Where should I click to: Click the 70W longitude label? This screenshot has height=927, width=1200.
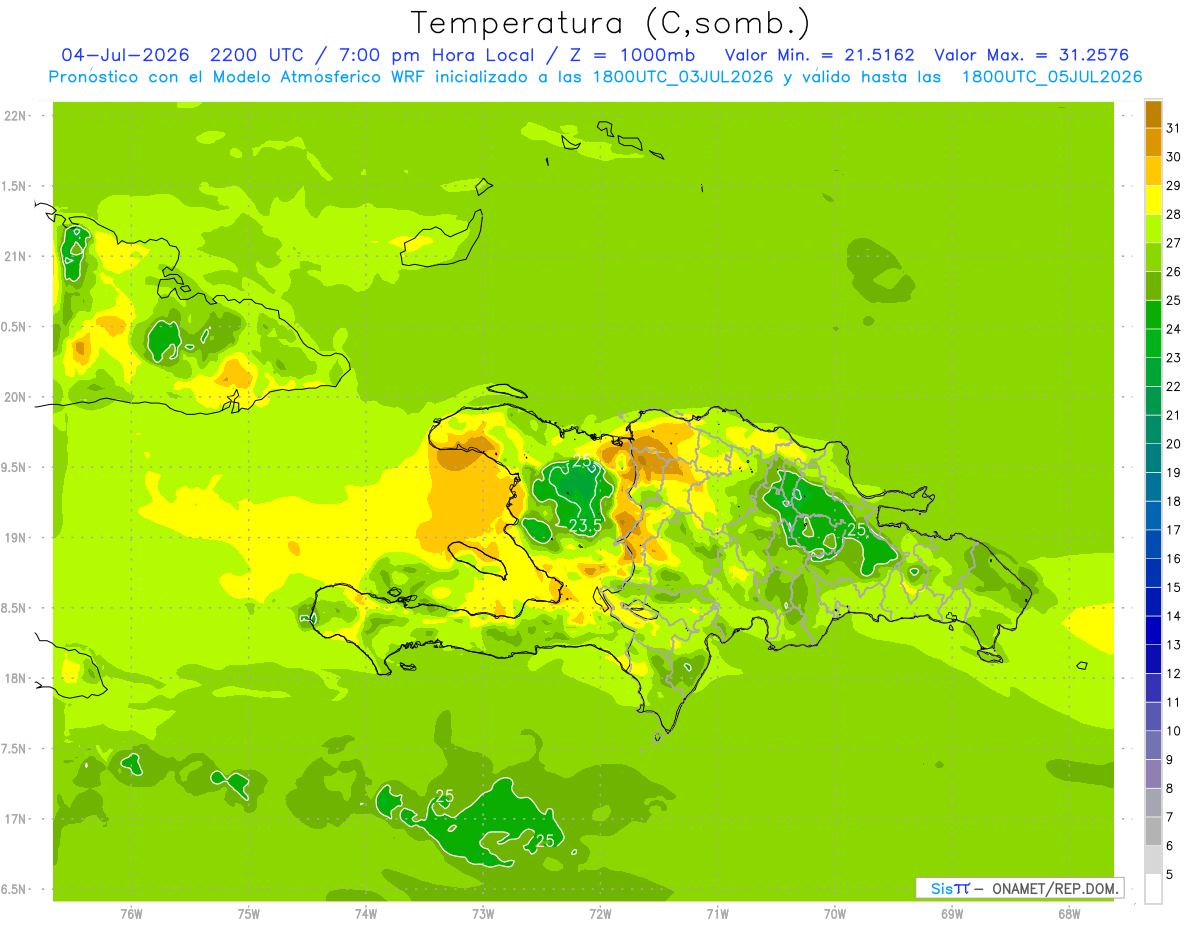[835, 913]
